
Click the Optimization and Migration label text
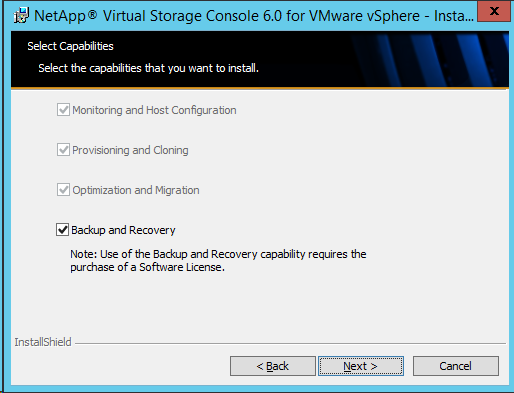point(136,190)
